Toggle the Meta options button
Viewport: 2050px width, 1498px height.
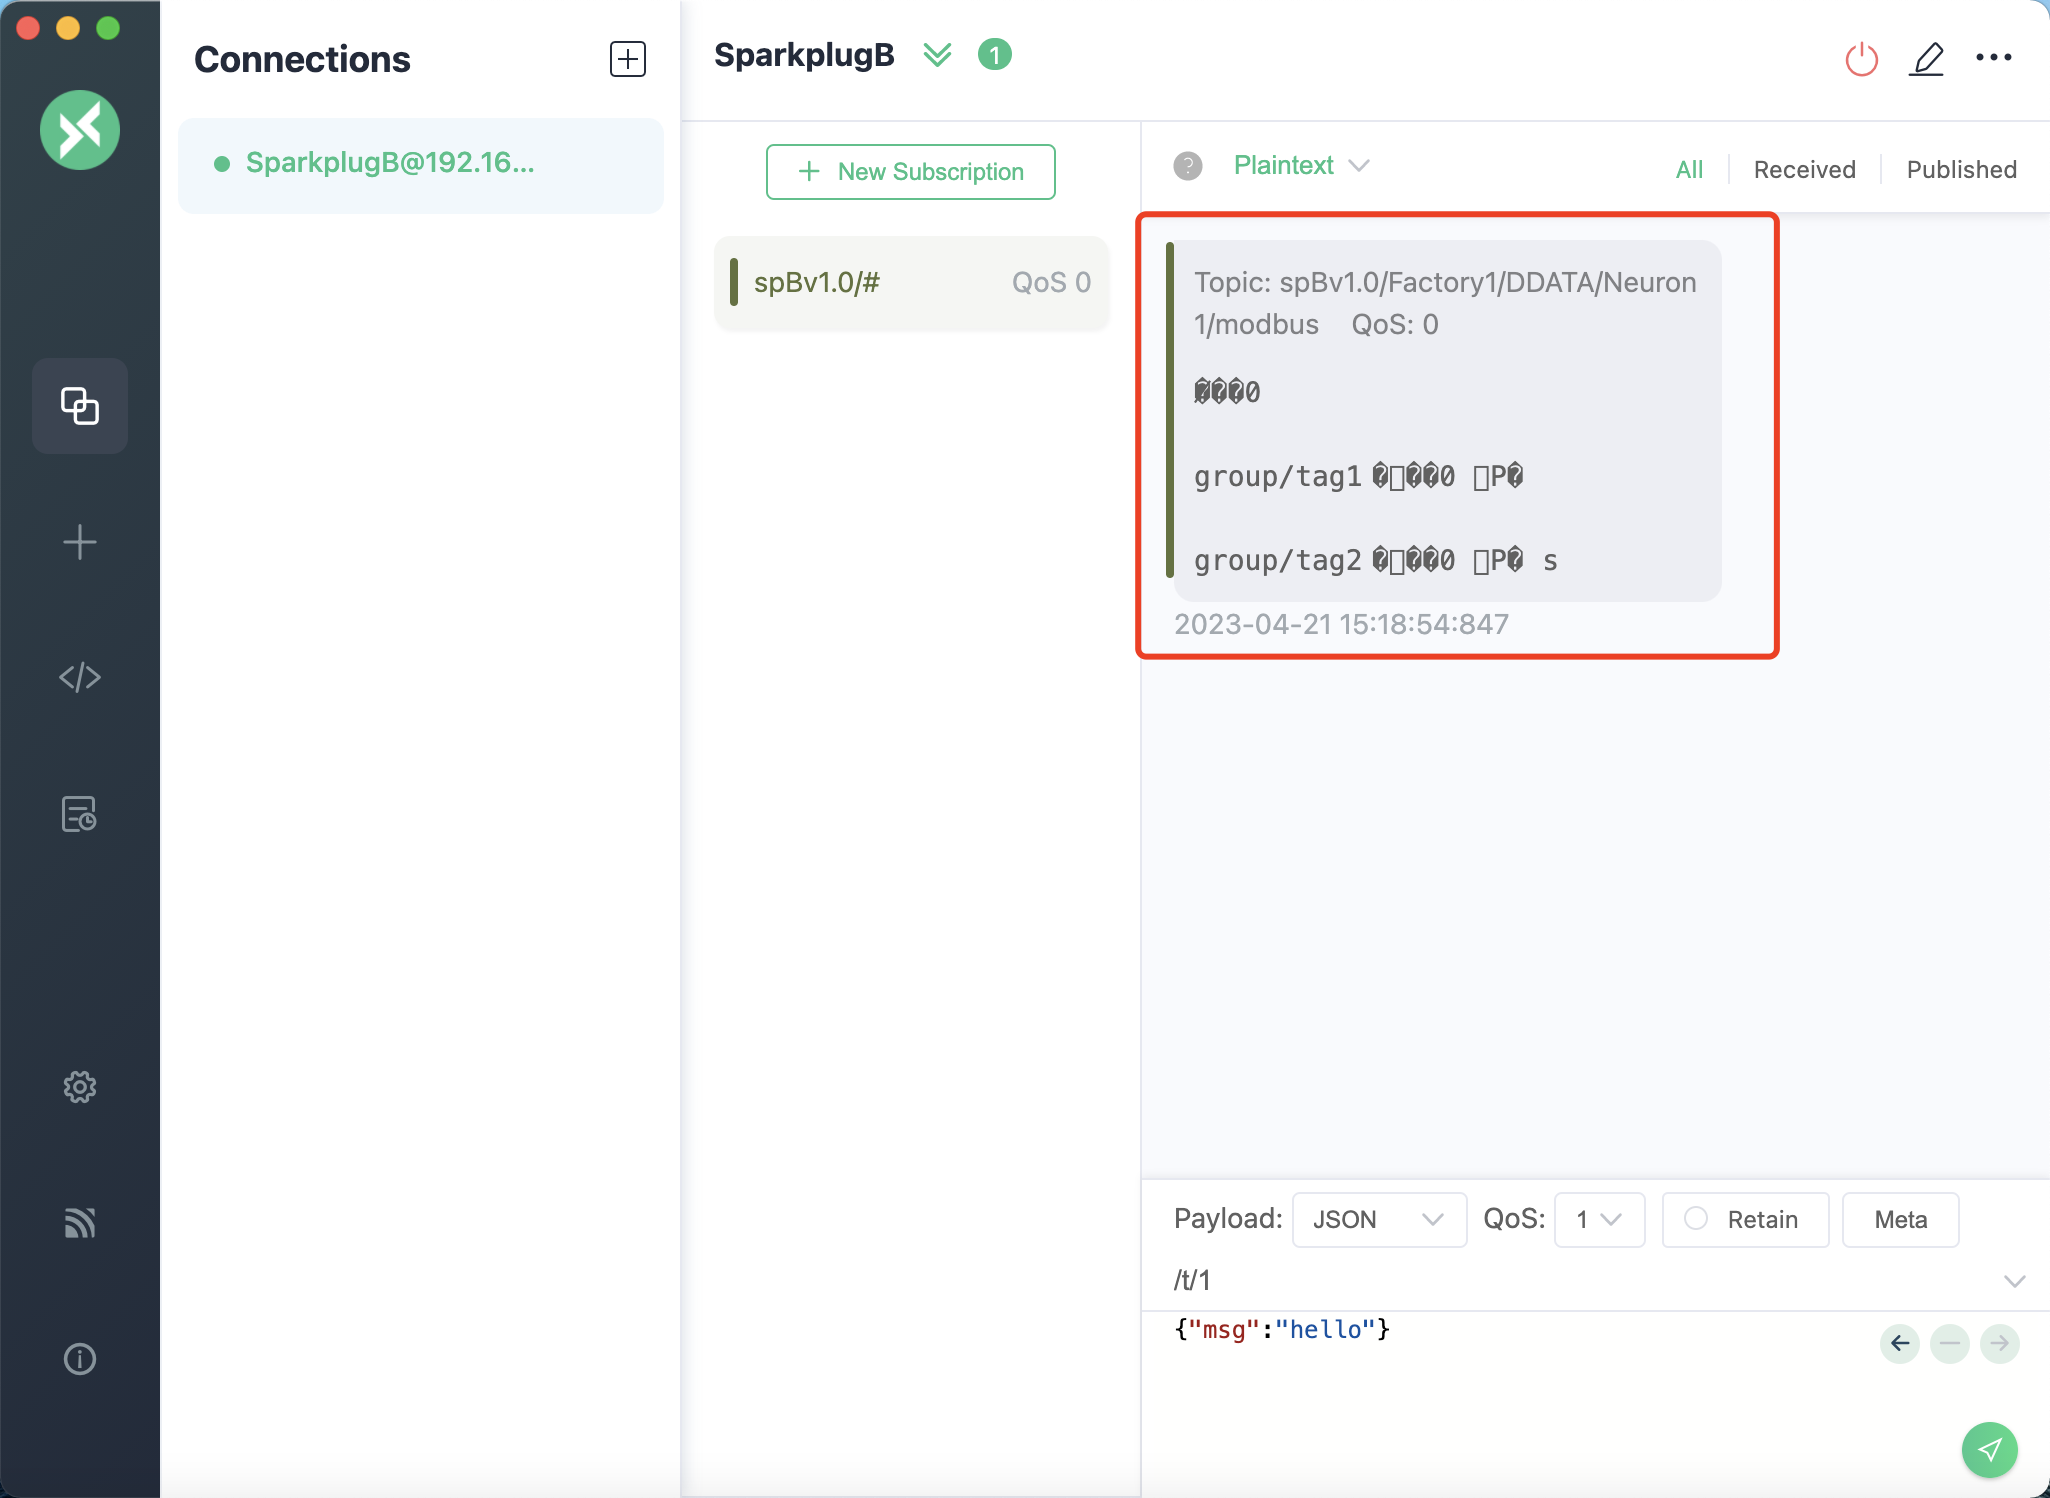[x=1897, y=1220]
